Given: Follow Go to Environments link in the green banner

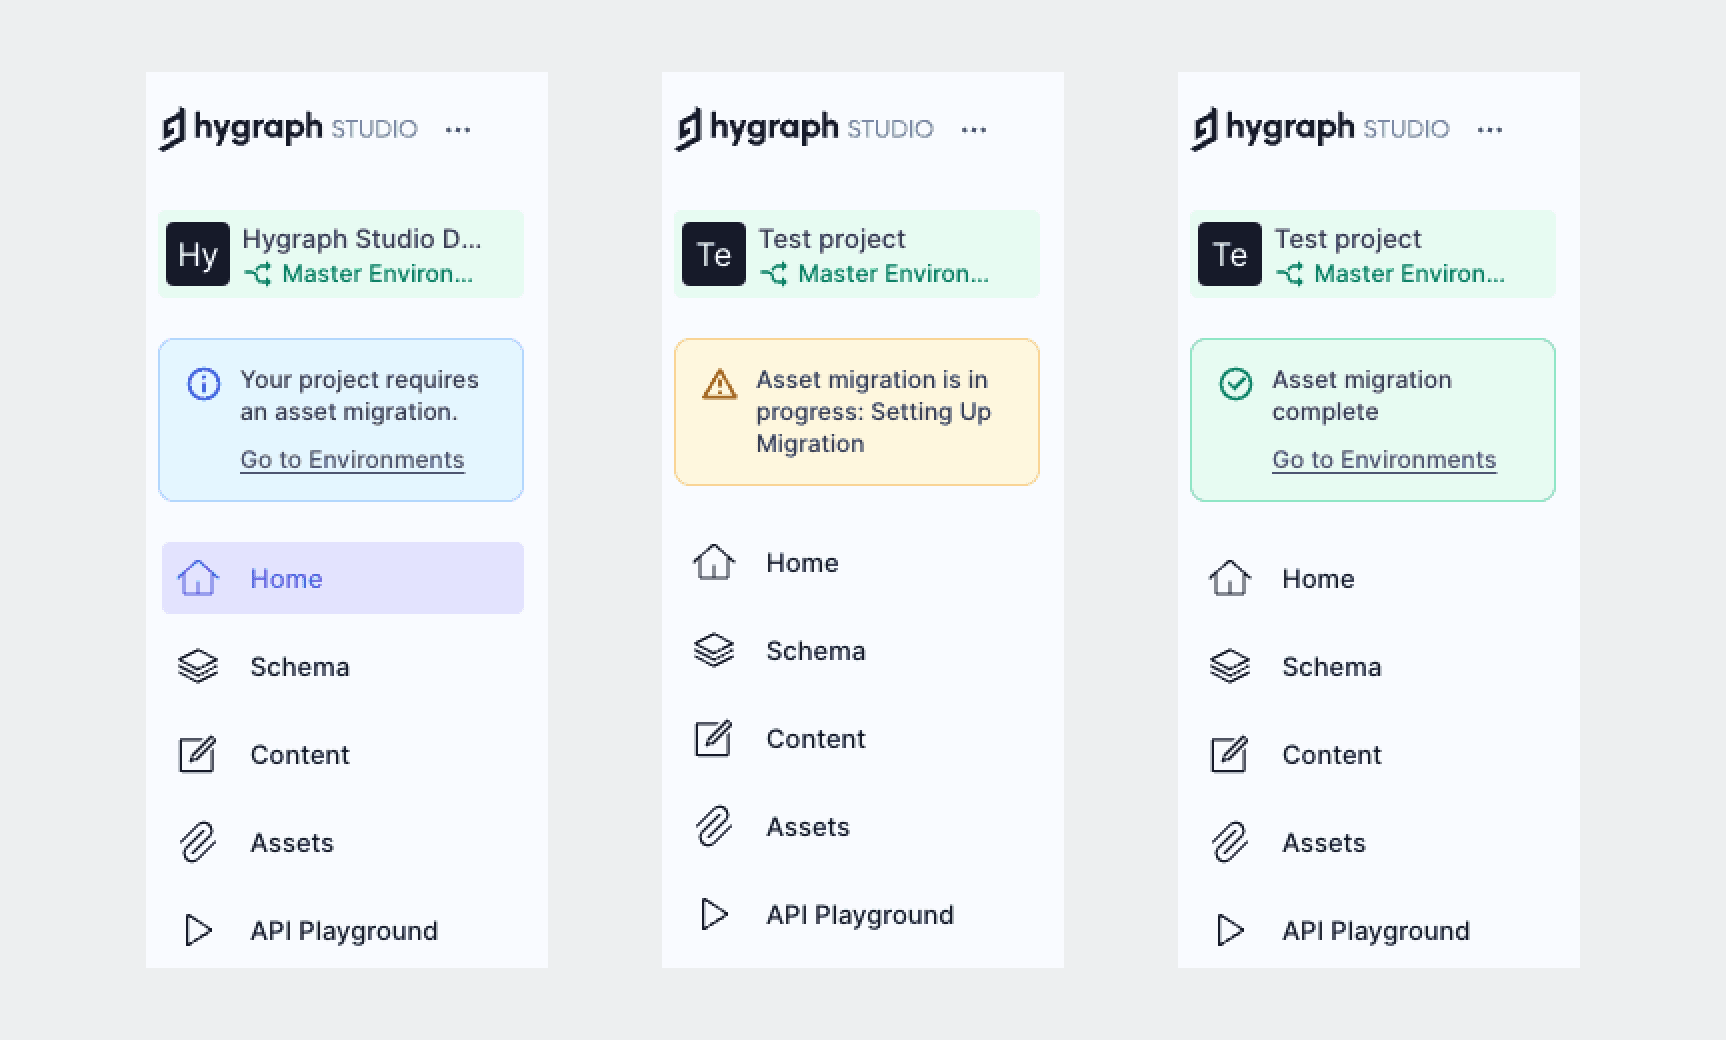Looking at the screenshot, I should coord(1384,460).
